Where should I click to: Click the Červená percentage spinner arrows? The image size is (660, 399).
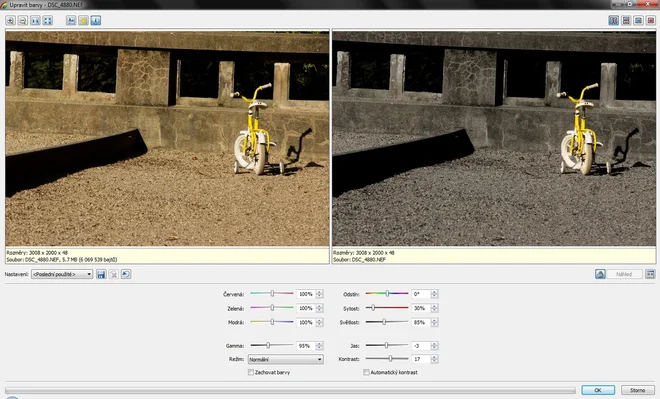tap(319, 294)
